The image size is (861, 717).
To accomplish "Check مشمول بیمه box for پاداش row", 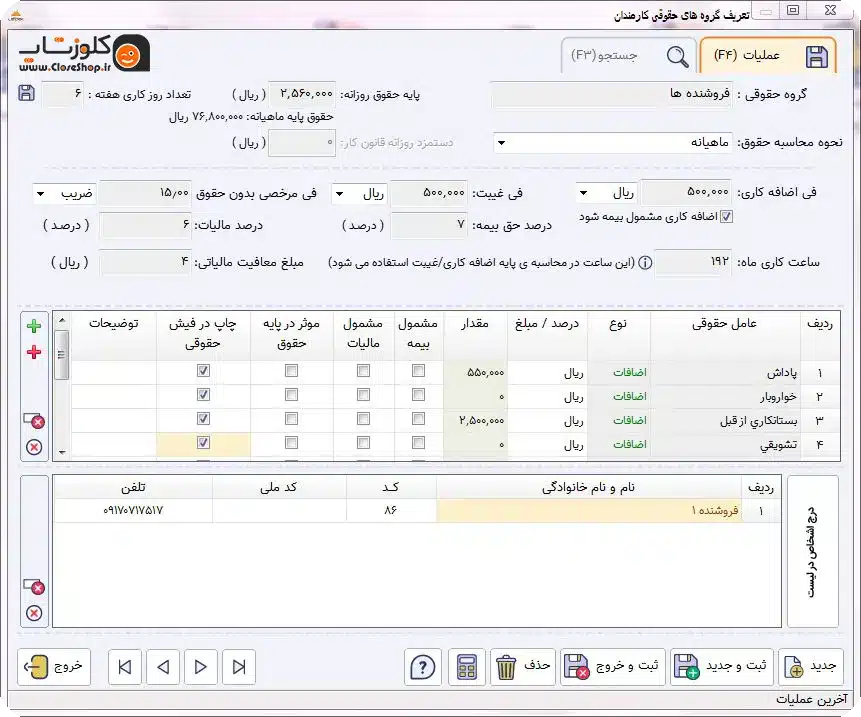I will [x=418, y=371].
